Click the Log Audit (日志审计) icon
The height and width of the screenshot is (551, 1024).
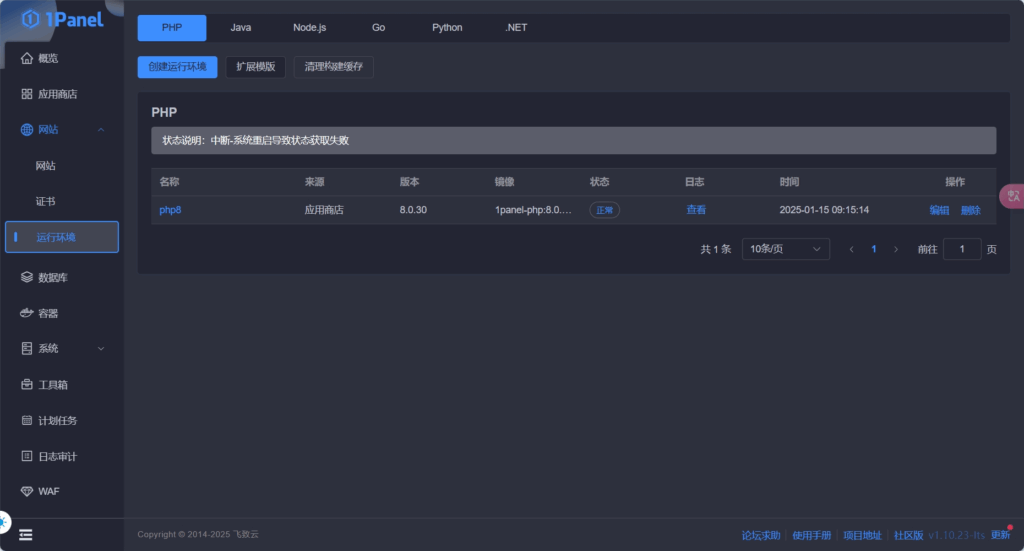[27, 456]
